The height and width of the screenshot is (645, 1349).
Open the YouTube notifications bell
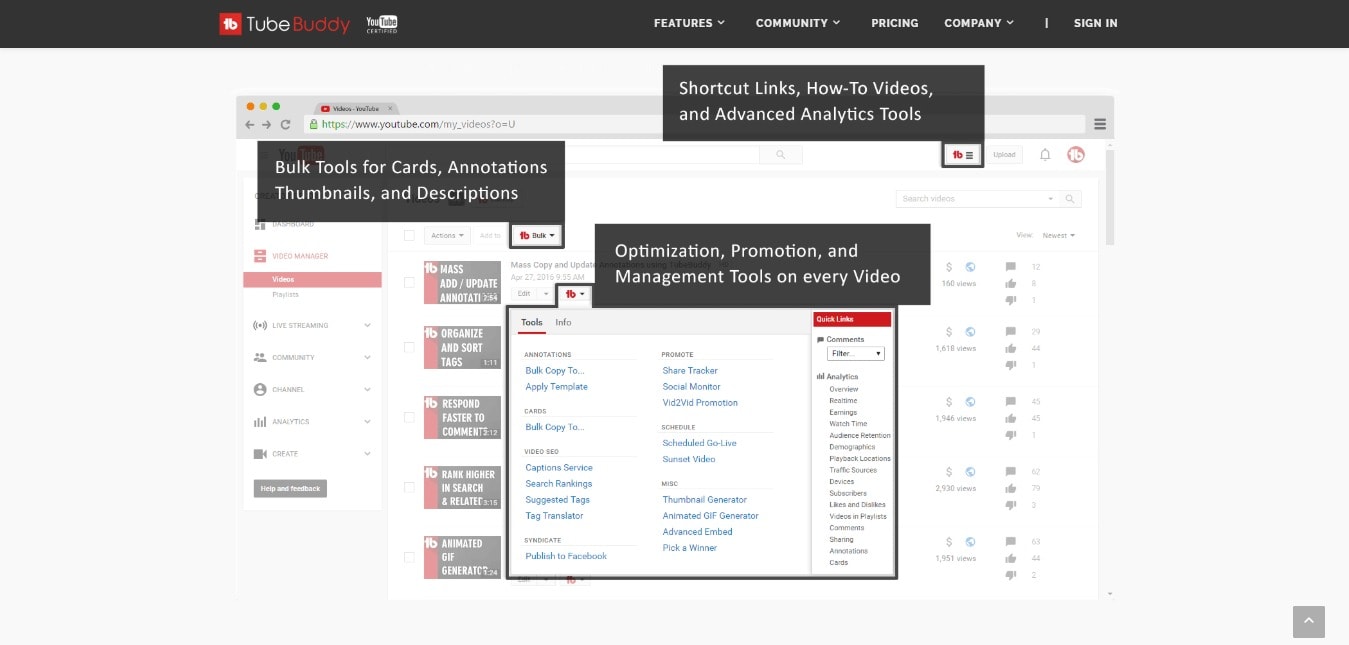tap(1045, 155)
